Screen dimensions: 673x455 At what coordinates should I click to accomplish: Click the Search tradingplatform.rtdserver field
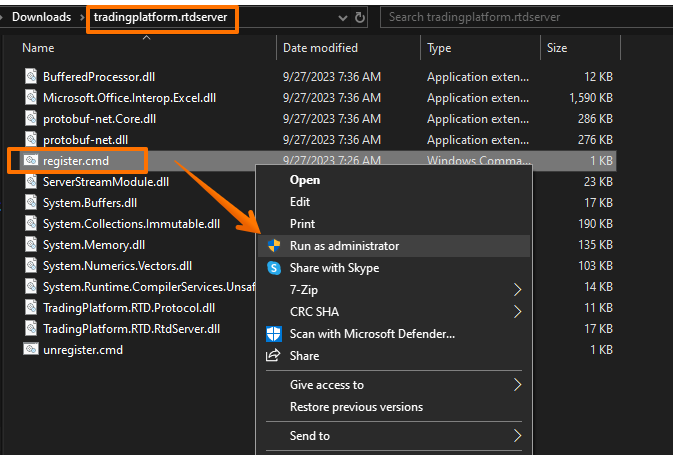520,17
